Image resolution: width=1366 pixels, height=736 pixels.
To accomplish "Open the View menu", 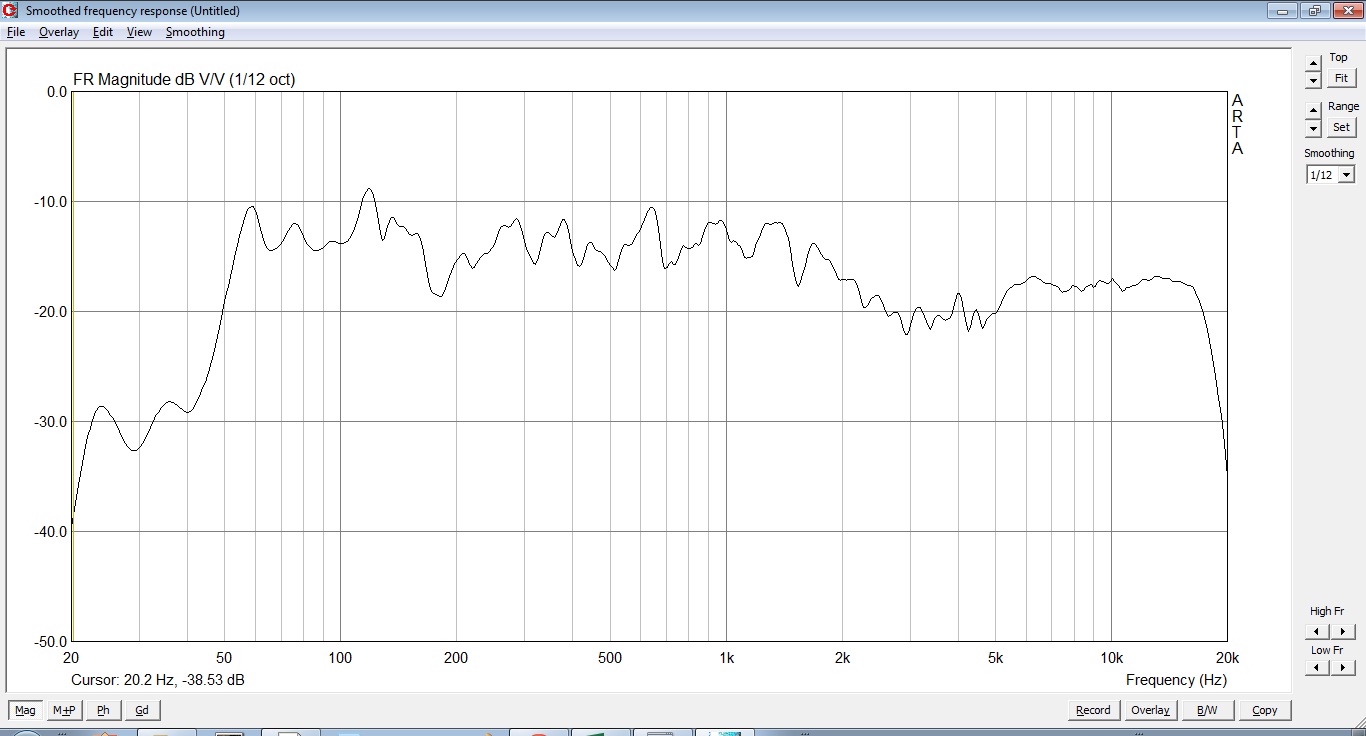I will click(139, 32).
